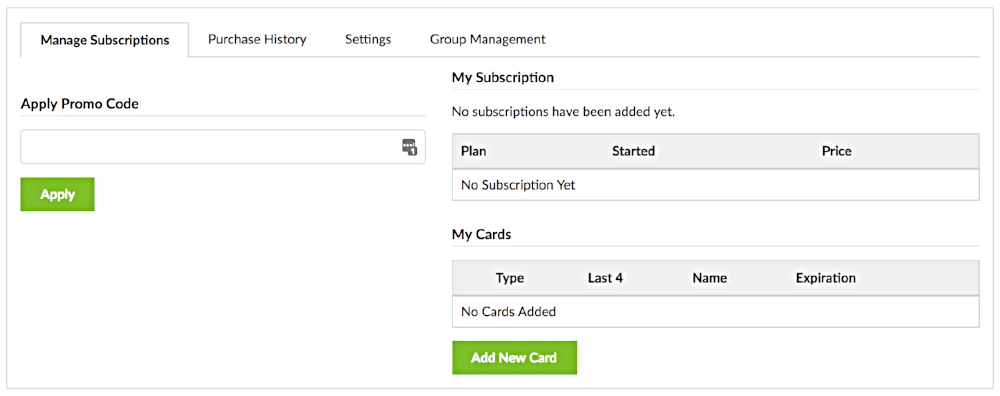Click the green Apply button
This screenshot has height=396, width=1000.
point(57,194)
